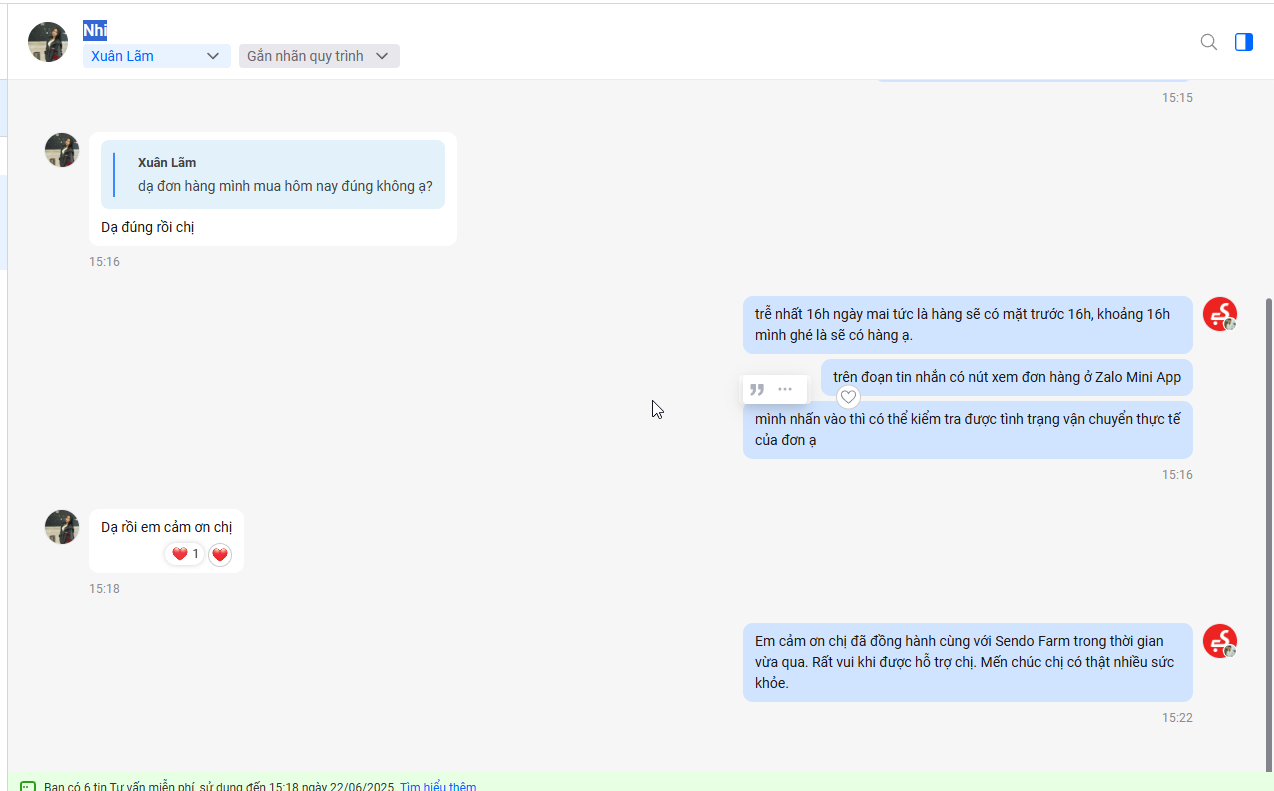Open the three-dots message options icon

click(785, 389)
